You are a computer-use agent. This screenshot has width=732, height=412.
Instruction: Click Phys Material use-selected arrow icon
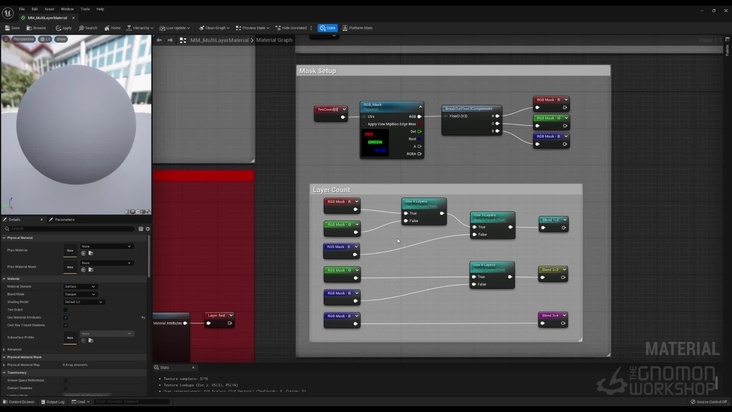coord(83,253)
